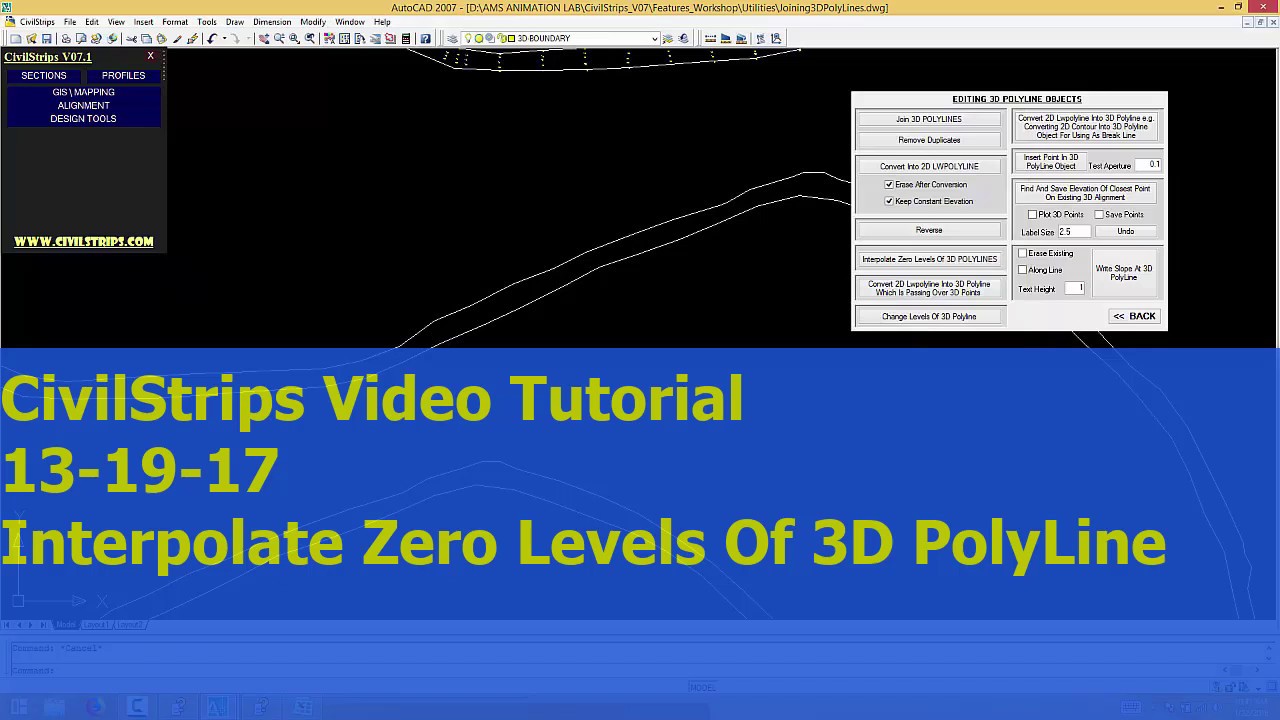Click the Help question mark icon
The width and height of the screenshot is (1280, 720).
[x=425, y=39]
